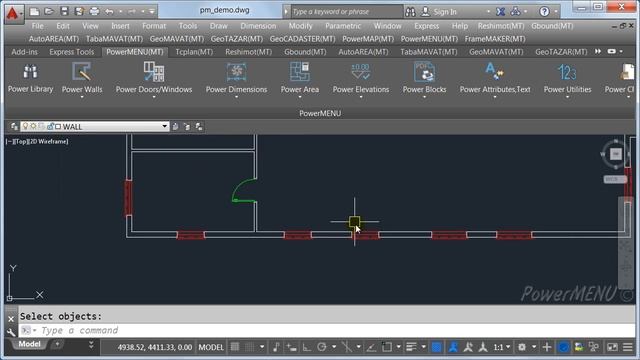Expand polar tracking options arrow

pyautogui.click(x=334, y=347)
